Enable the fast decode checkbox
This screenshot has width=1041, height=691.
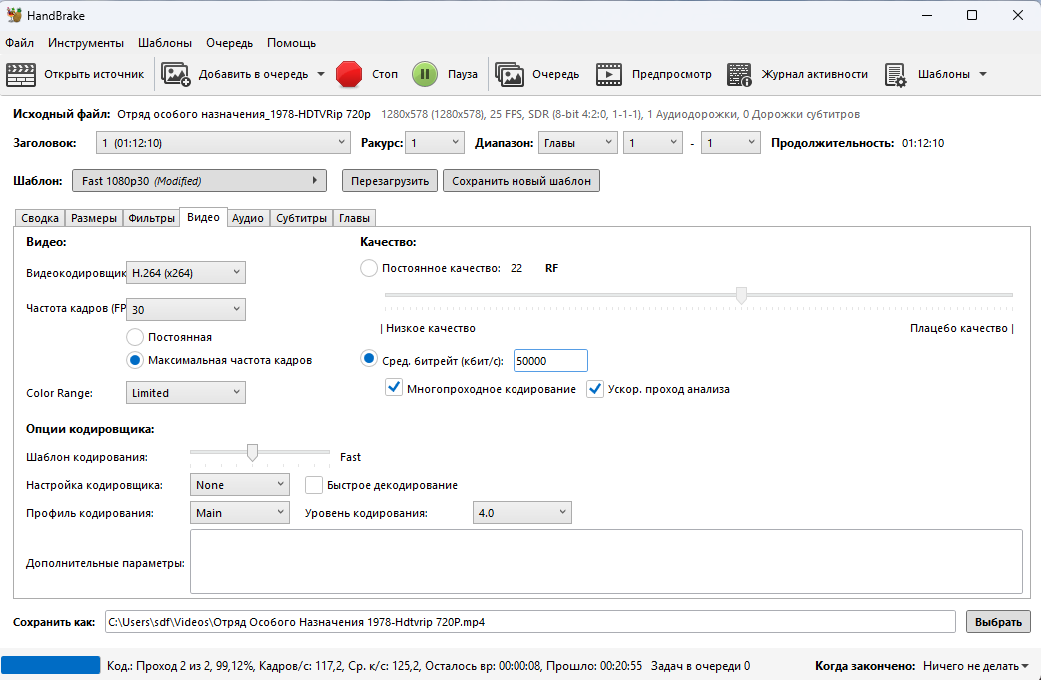click(314, 485)
